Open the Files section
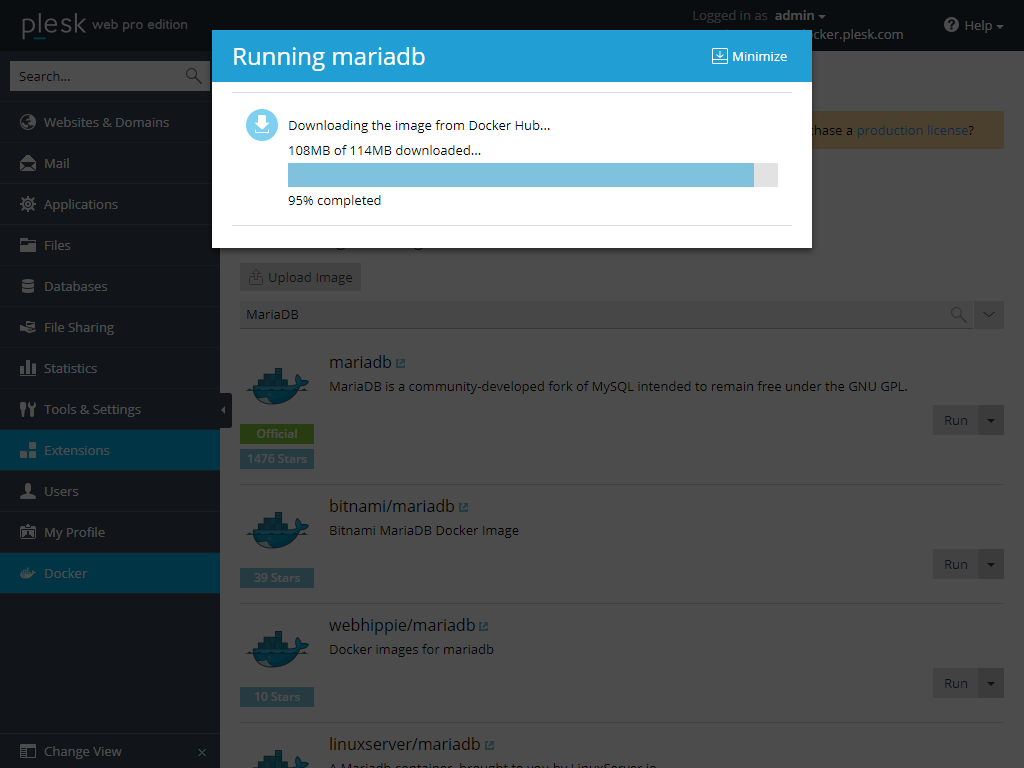The image size is (1024, 768). pyautogui.click(x=110, y=246)
